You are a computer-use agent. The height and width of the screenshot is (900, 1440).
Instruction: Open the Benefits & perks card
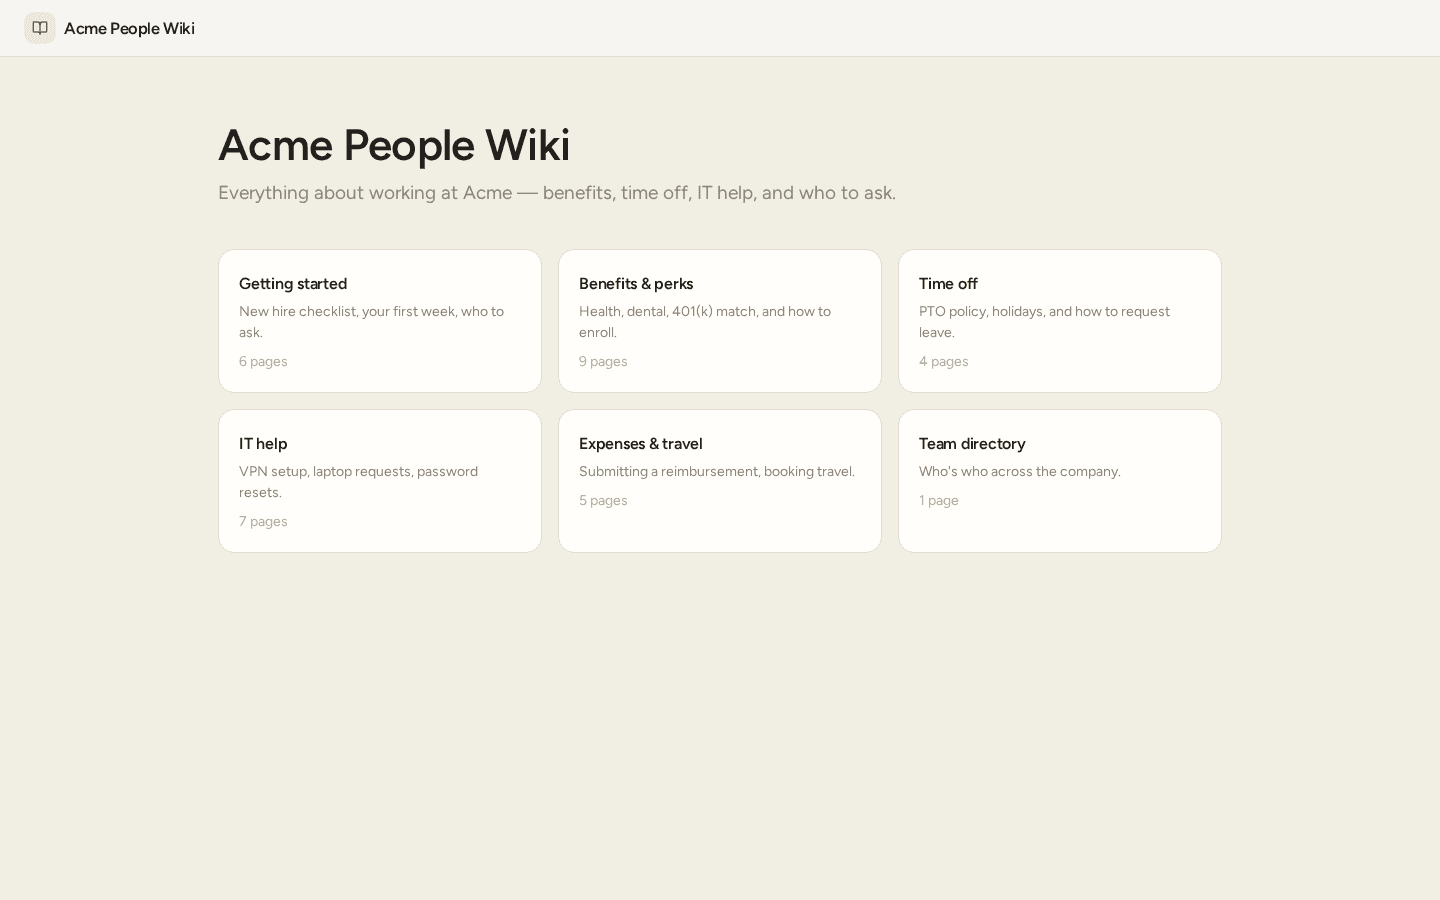pos(720,321)
